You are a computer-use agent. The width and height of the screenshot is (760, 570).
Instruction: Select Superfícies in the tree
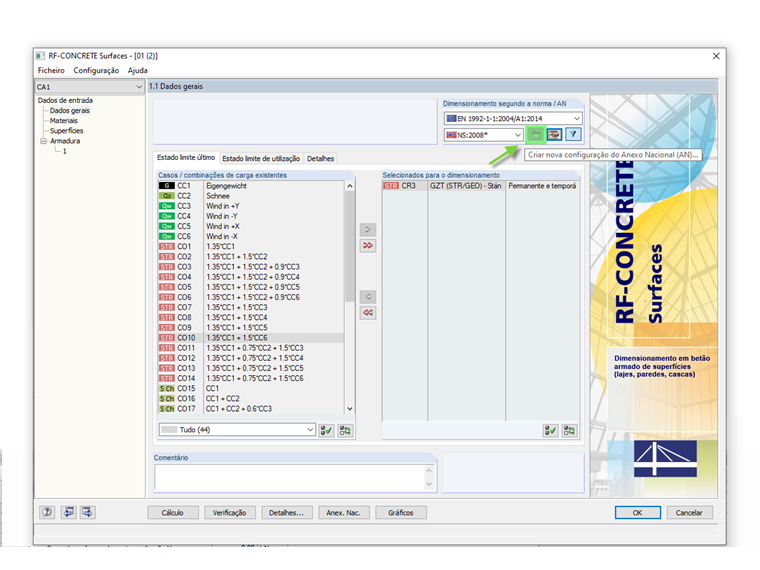tap(66, 131)
